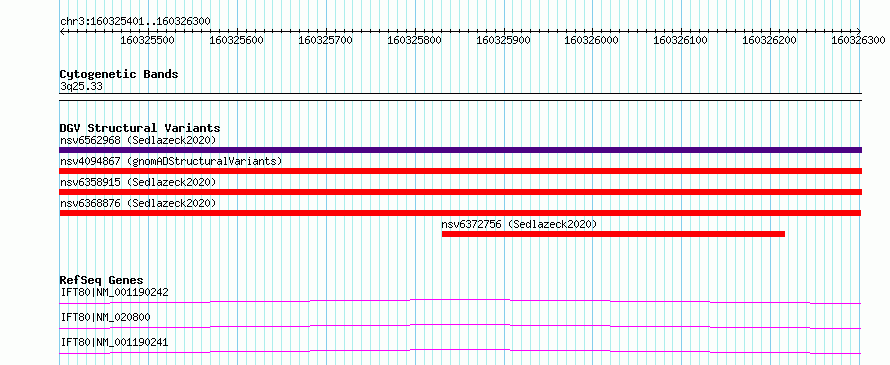Click the short red nsv6372756 variant bar
Image resolution: width=890 pixels, height=365 pixels.
pos(613,234)
